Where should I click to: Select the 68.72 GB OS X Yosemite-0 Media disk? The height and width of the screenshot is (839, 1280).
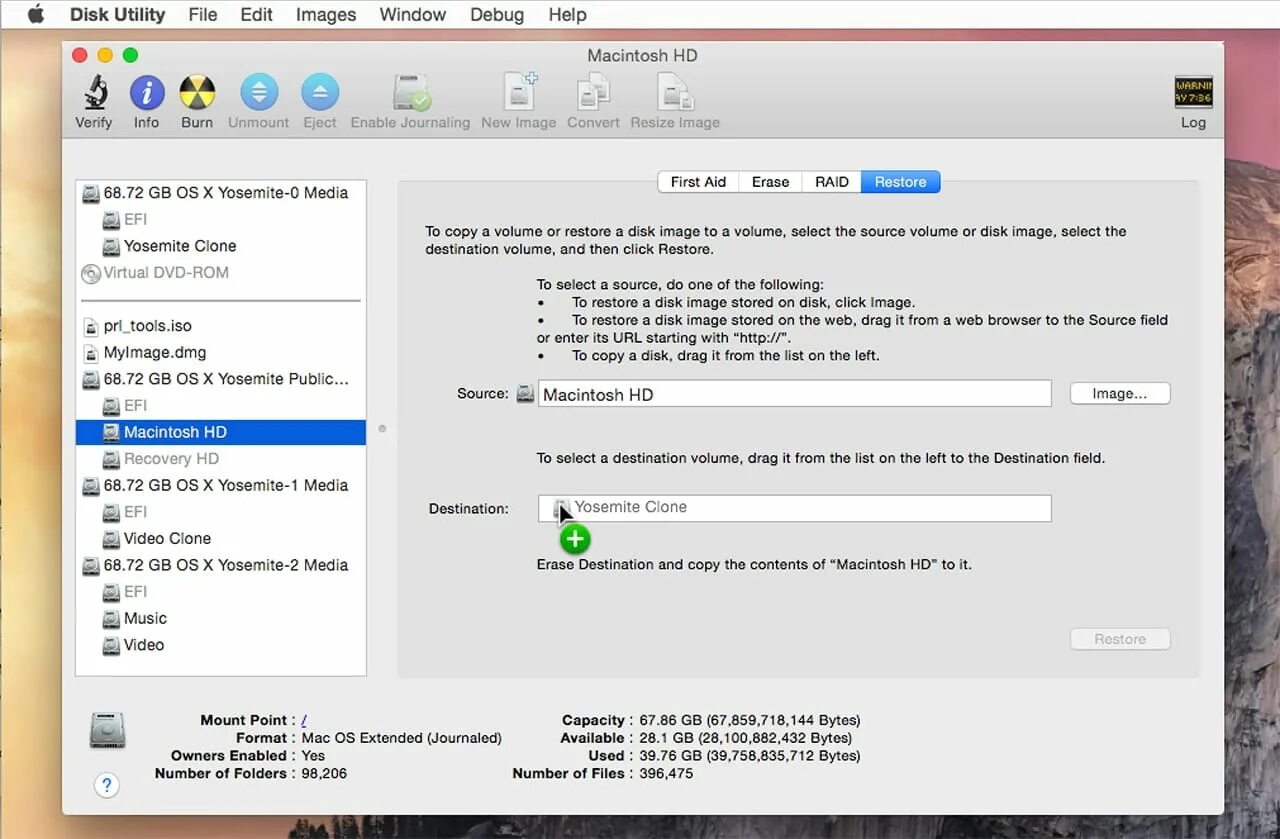(x=221, y=193)
